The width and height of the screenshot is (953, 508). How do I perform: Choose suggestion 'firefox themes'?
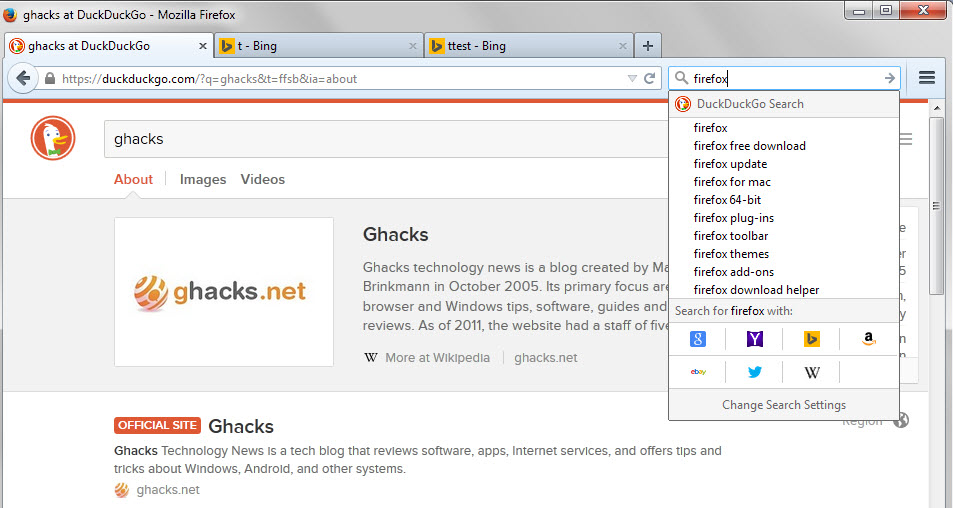[x=784, y=254]
